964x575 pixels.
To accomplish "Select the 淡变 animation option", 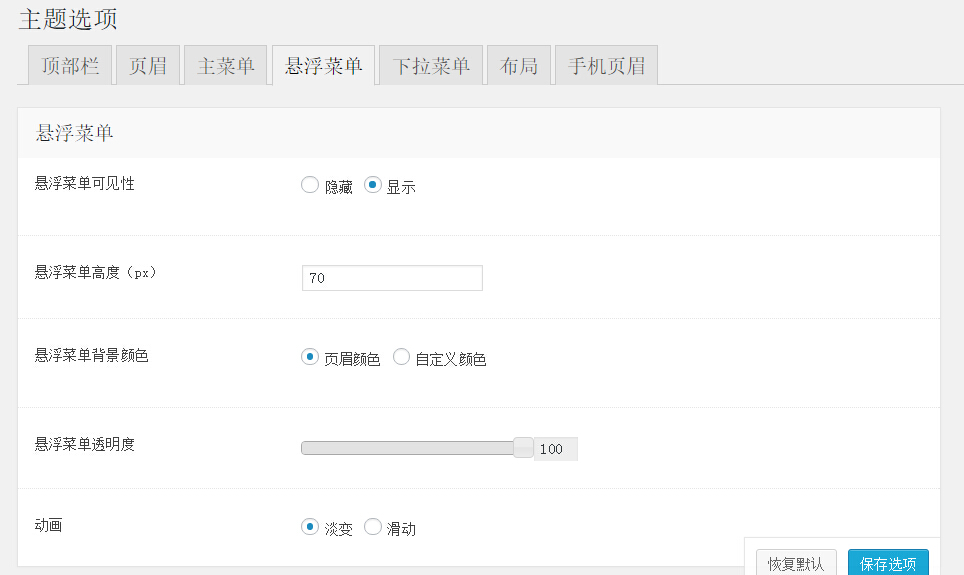I will coord(310,527).
